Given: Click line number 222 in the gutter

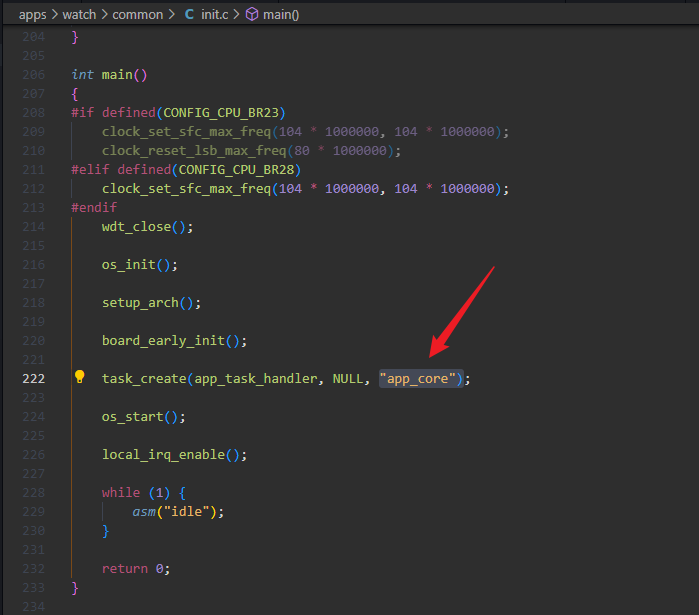Looking at the screenshot, I should click(33, 379).
